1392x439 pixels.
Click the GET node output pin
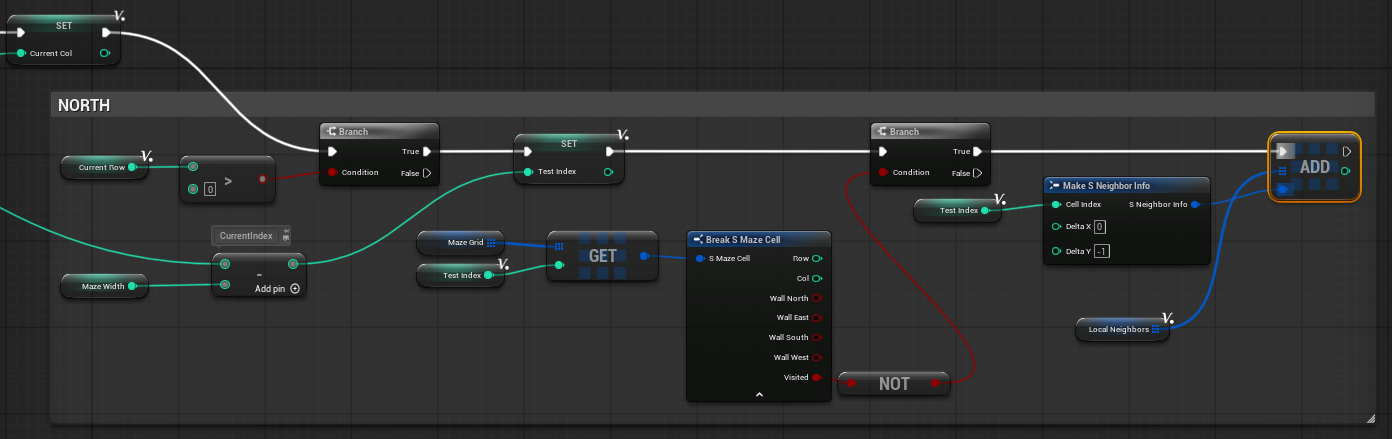pyautogui.click(x=644, y=256)
